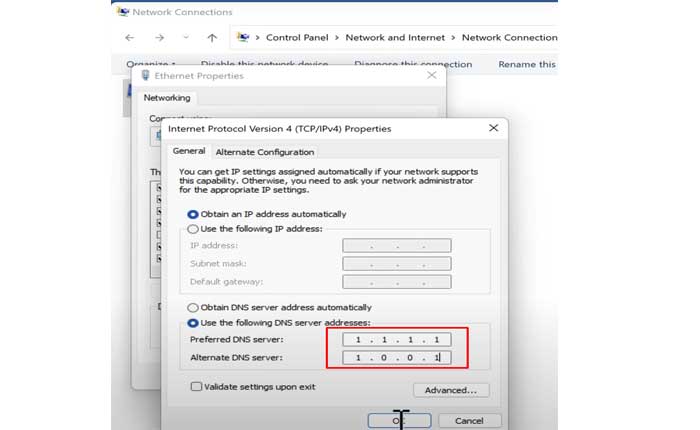Open the Advanced... settings button
Image resolution: width=700 pixels, height=430 pixels.
[x=451, y=390]
